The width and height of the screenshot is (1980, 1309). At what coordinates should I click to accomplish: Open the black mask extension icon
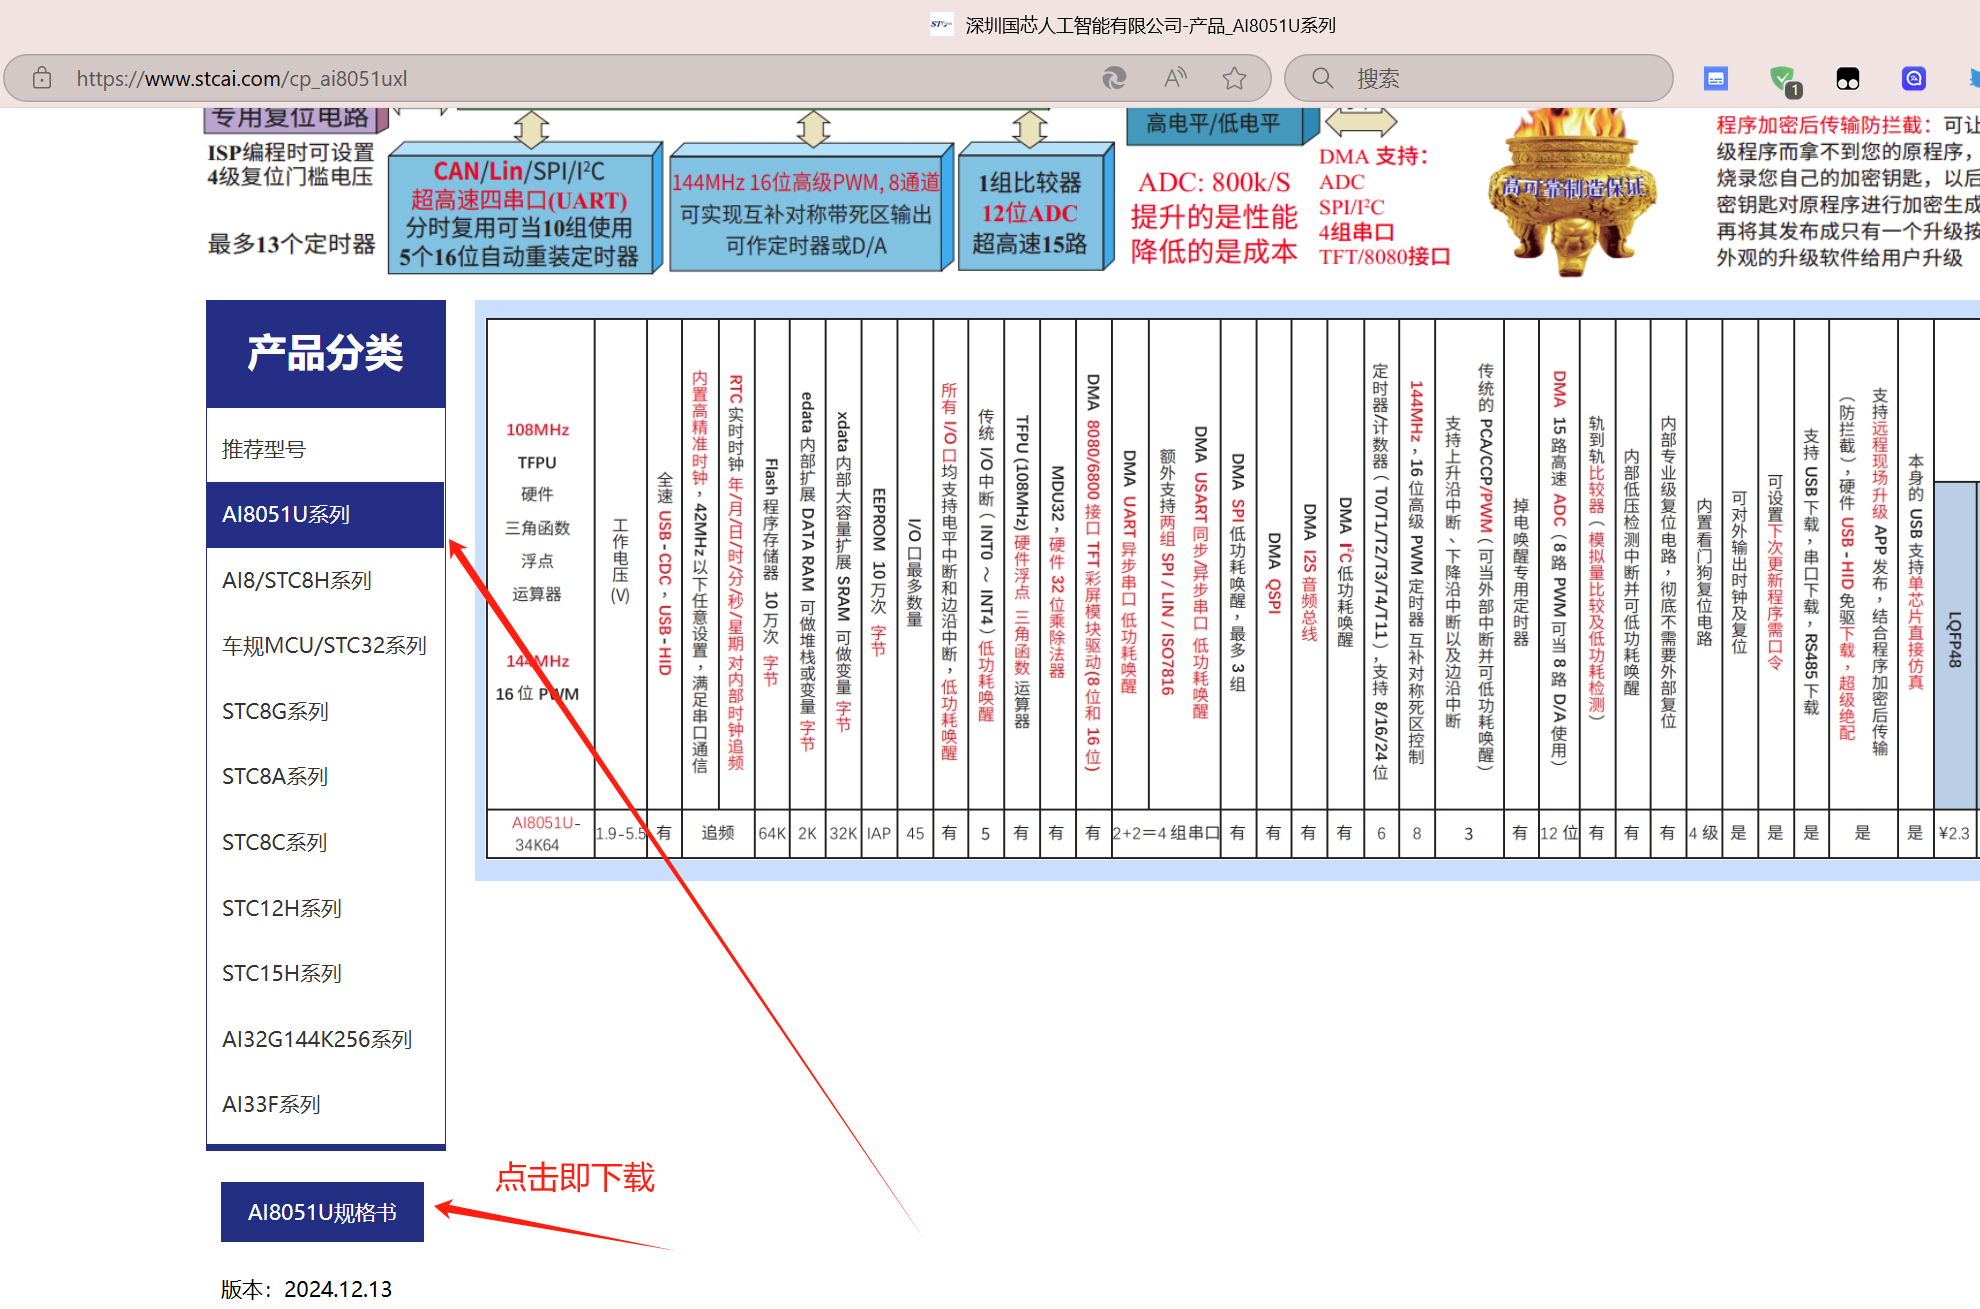(x=1848, y=78)
